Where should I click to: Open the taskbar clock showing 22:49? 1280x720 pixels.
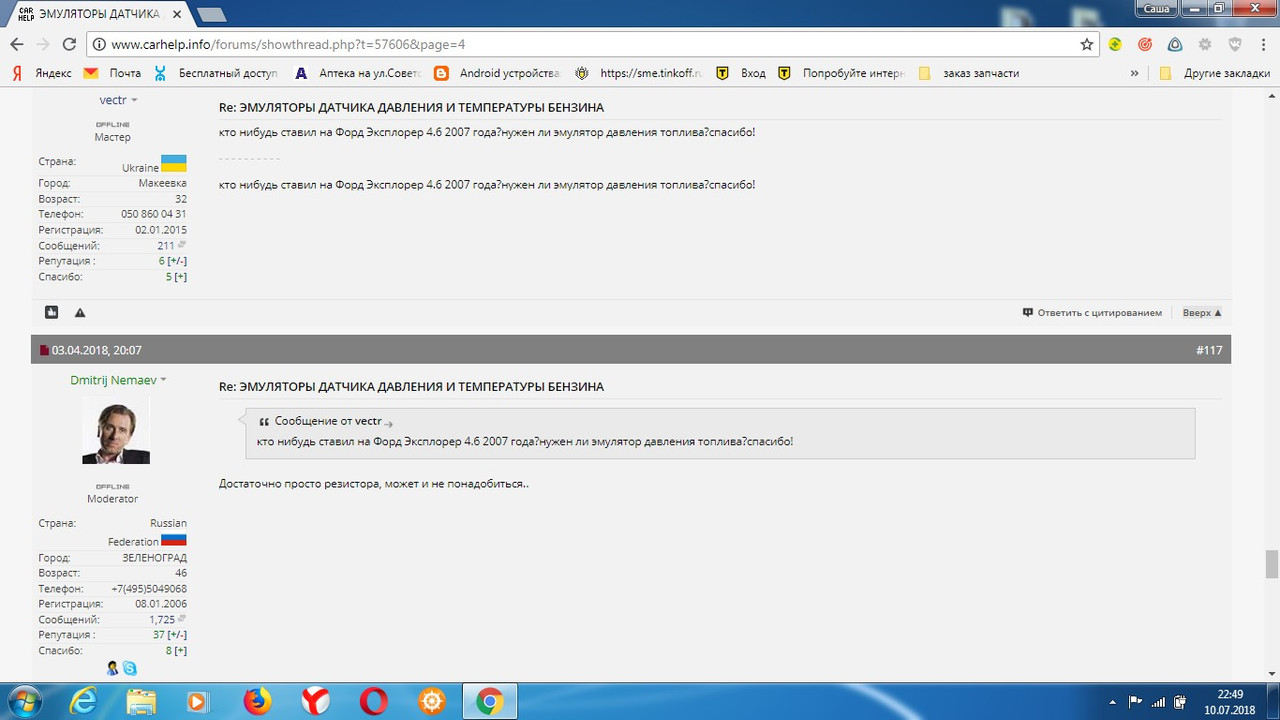click(x=1230, y=702)
